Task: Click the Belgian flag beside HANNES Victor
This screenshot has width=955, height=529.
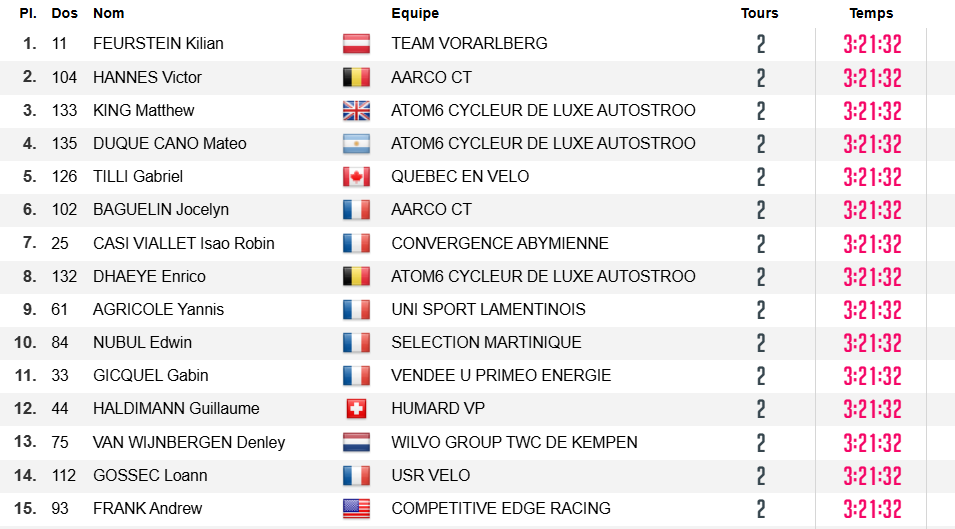Action: [x=356, y=77]
